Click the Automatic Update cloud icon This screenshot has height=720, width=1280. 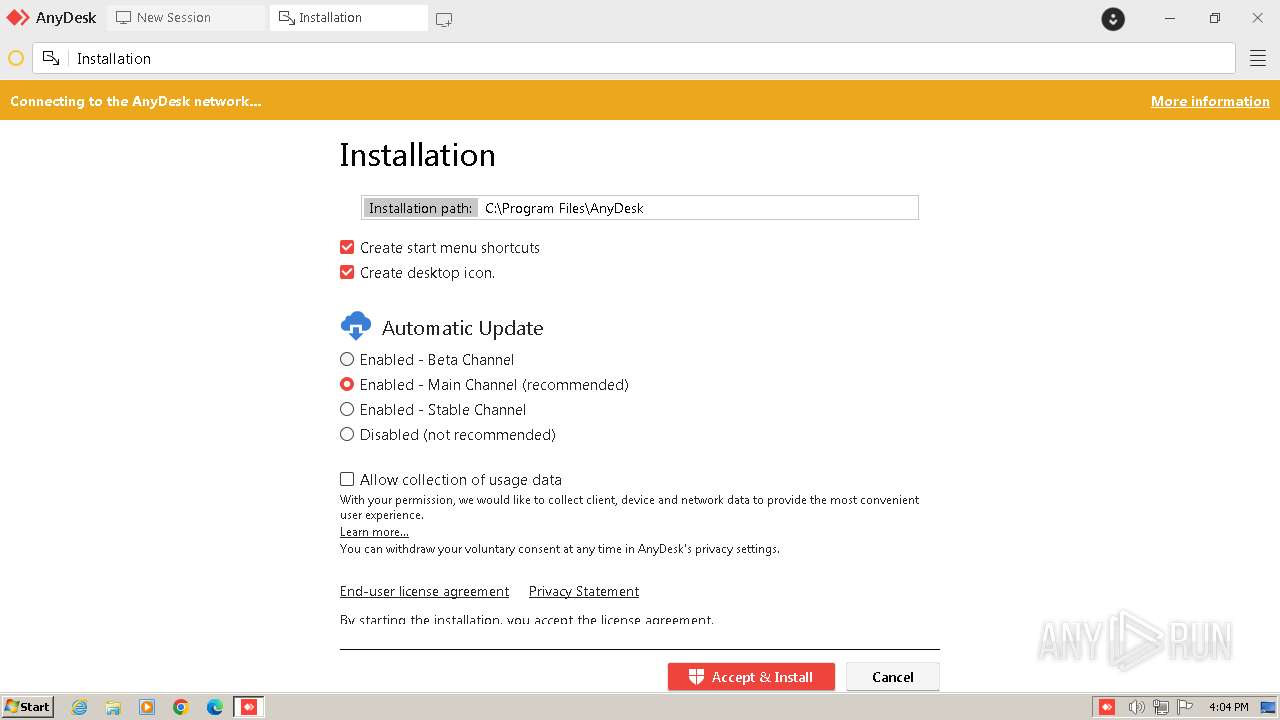tap(356, 326)
